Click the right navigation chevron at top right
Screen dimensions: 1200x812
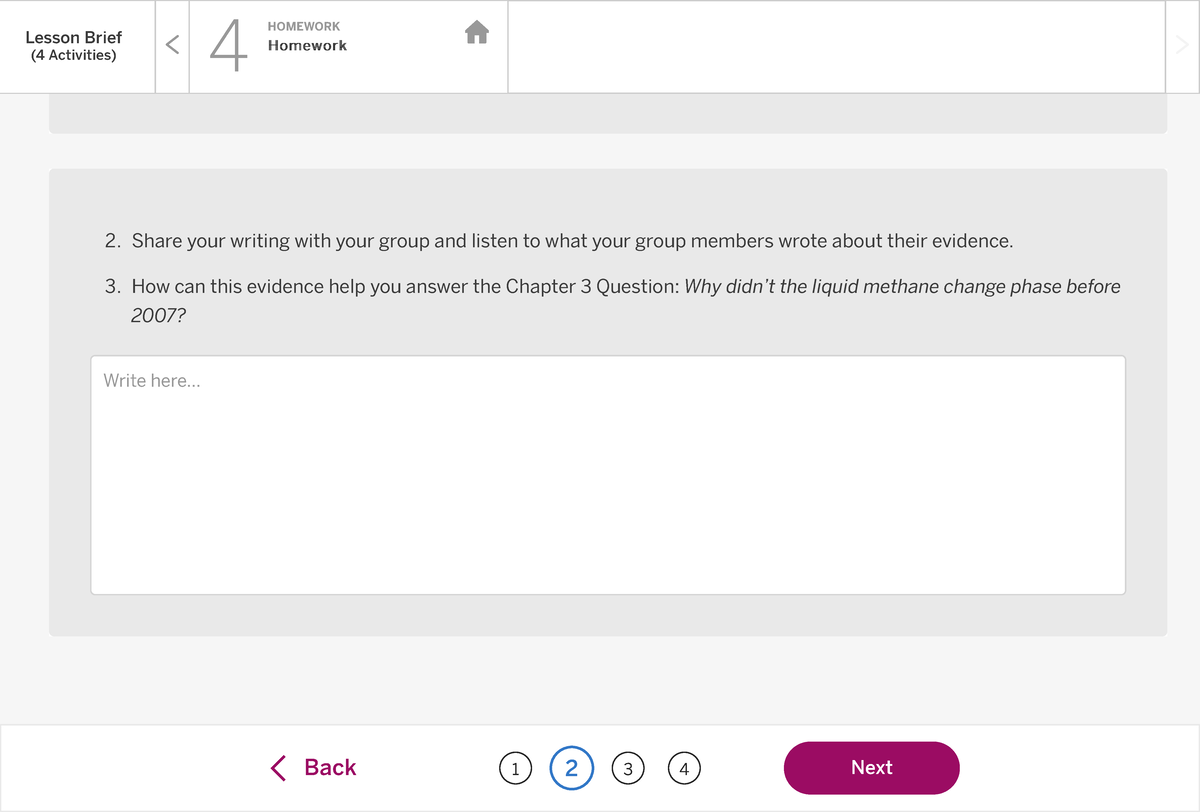1183,44
